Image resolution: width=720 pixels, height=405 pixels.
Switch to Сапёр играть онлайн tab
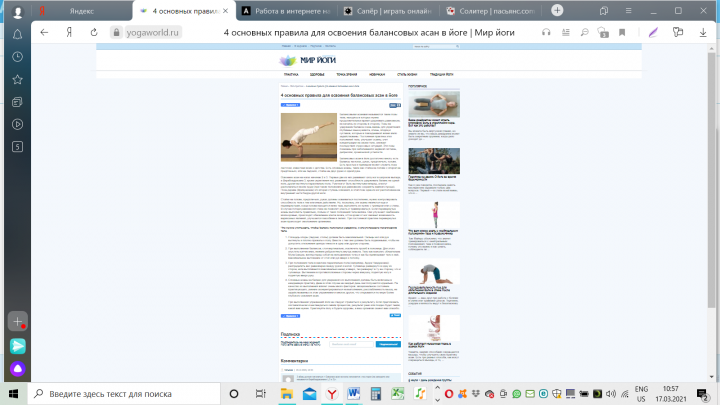click(388, 11)
